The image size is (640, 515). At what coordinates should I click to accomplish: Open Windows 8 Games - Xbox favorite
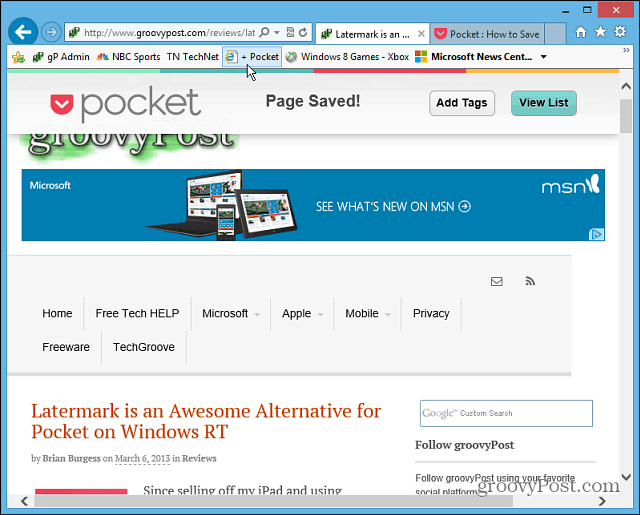tap(347, 57)
